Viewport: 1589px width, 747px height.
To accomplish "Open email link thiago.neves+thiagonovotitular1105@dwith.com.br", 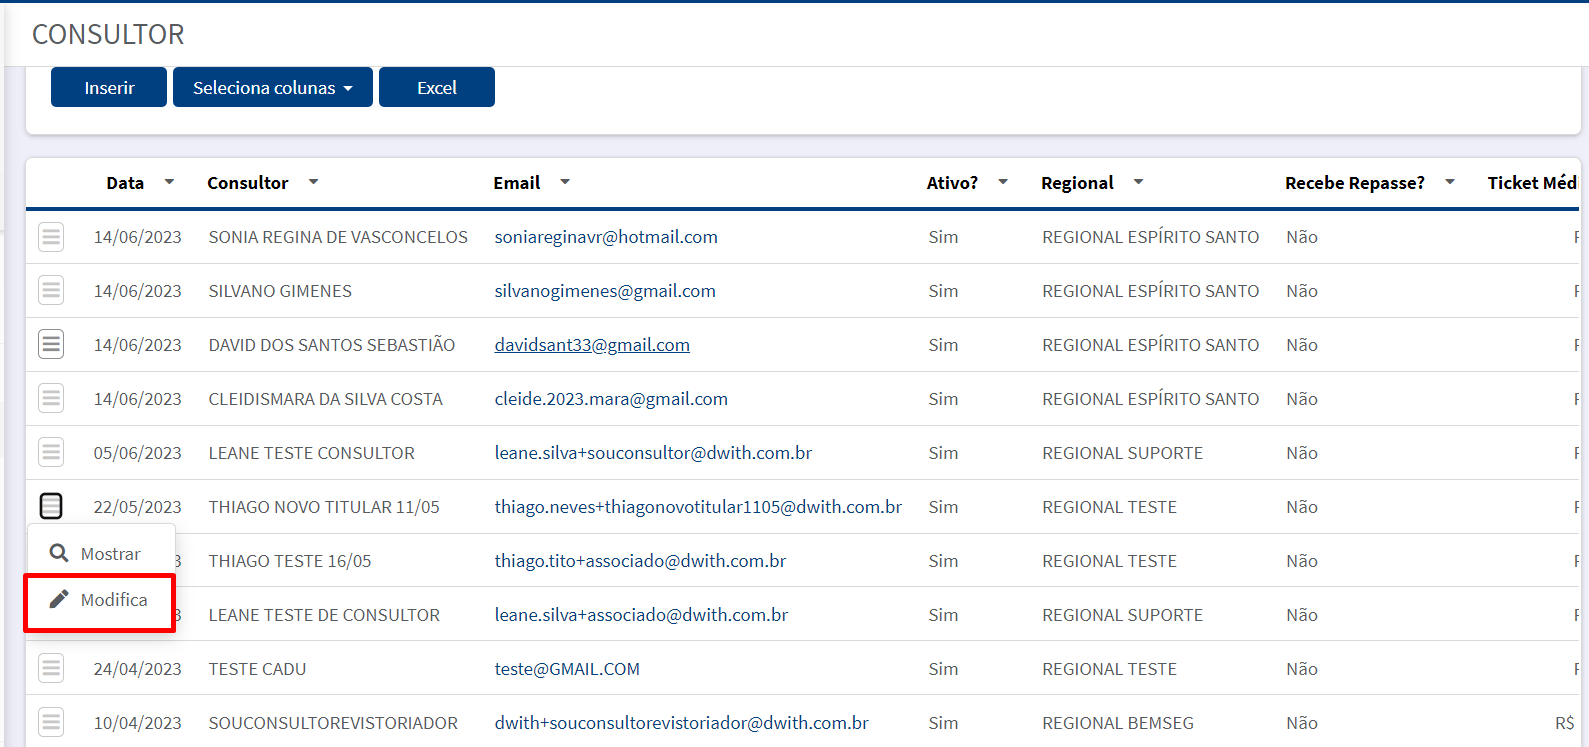I will pos(698,507).
